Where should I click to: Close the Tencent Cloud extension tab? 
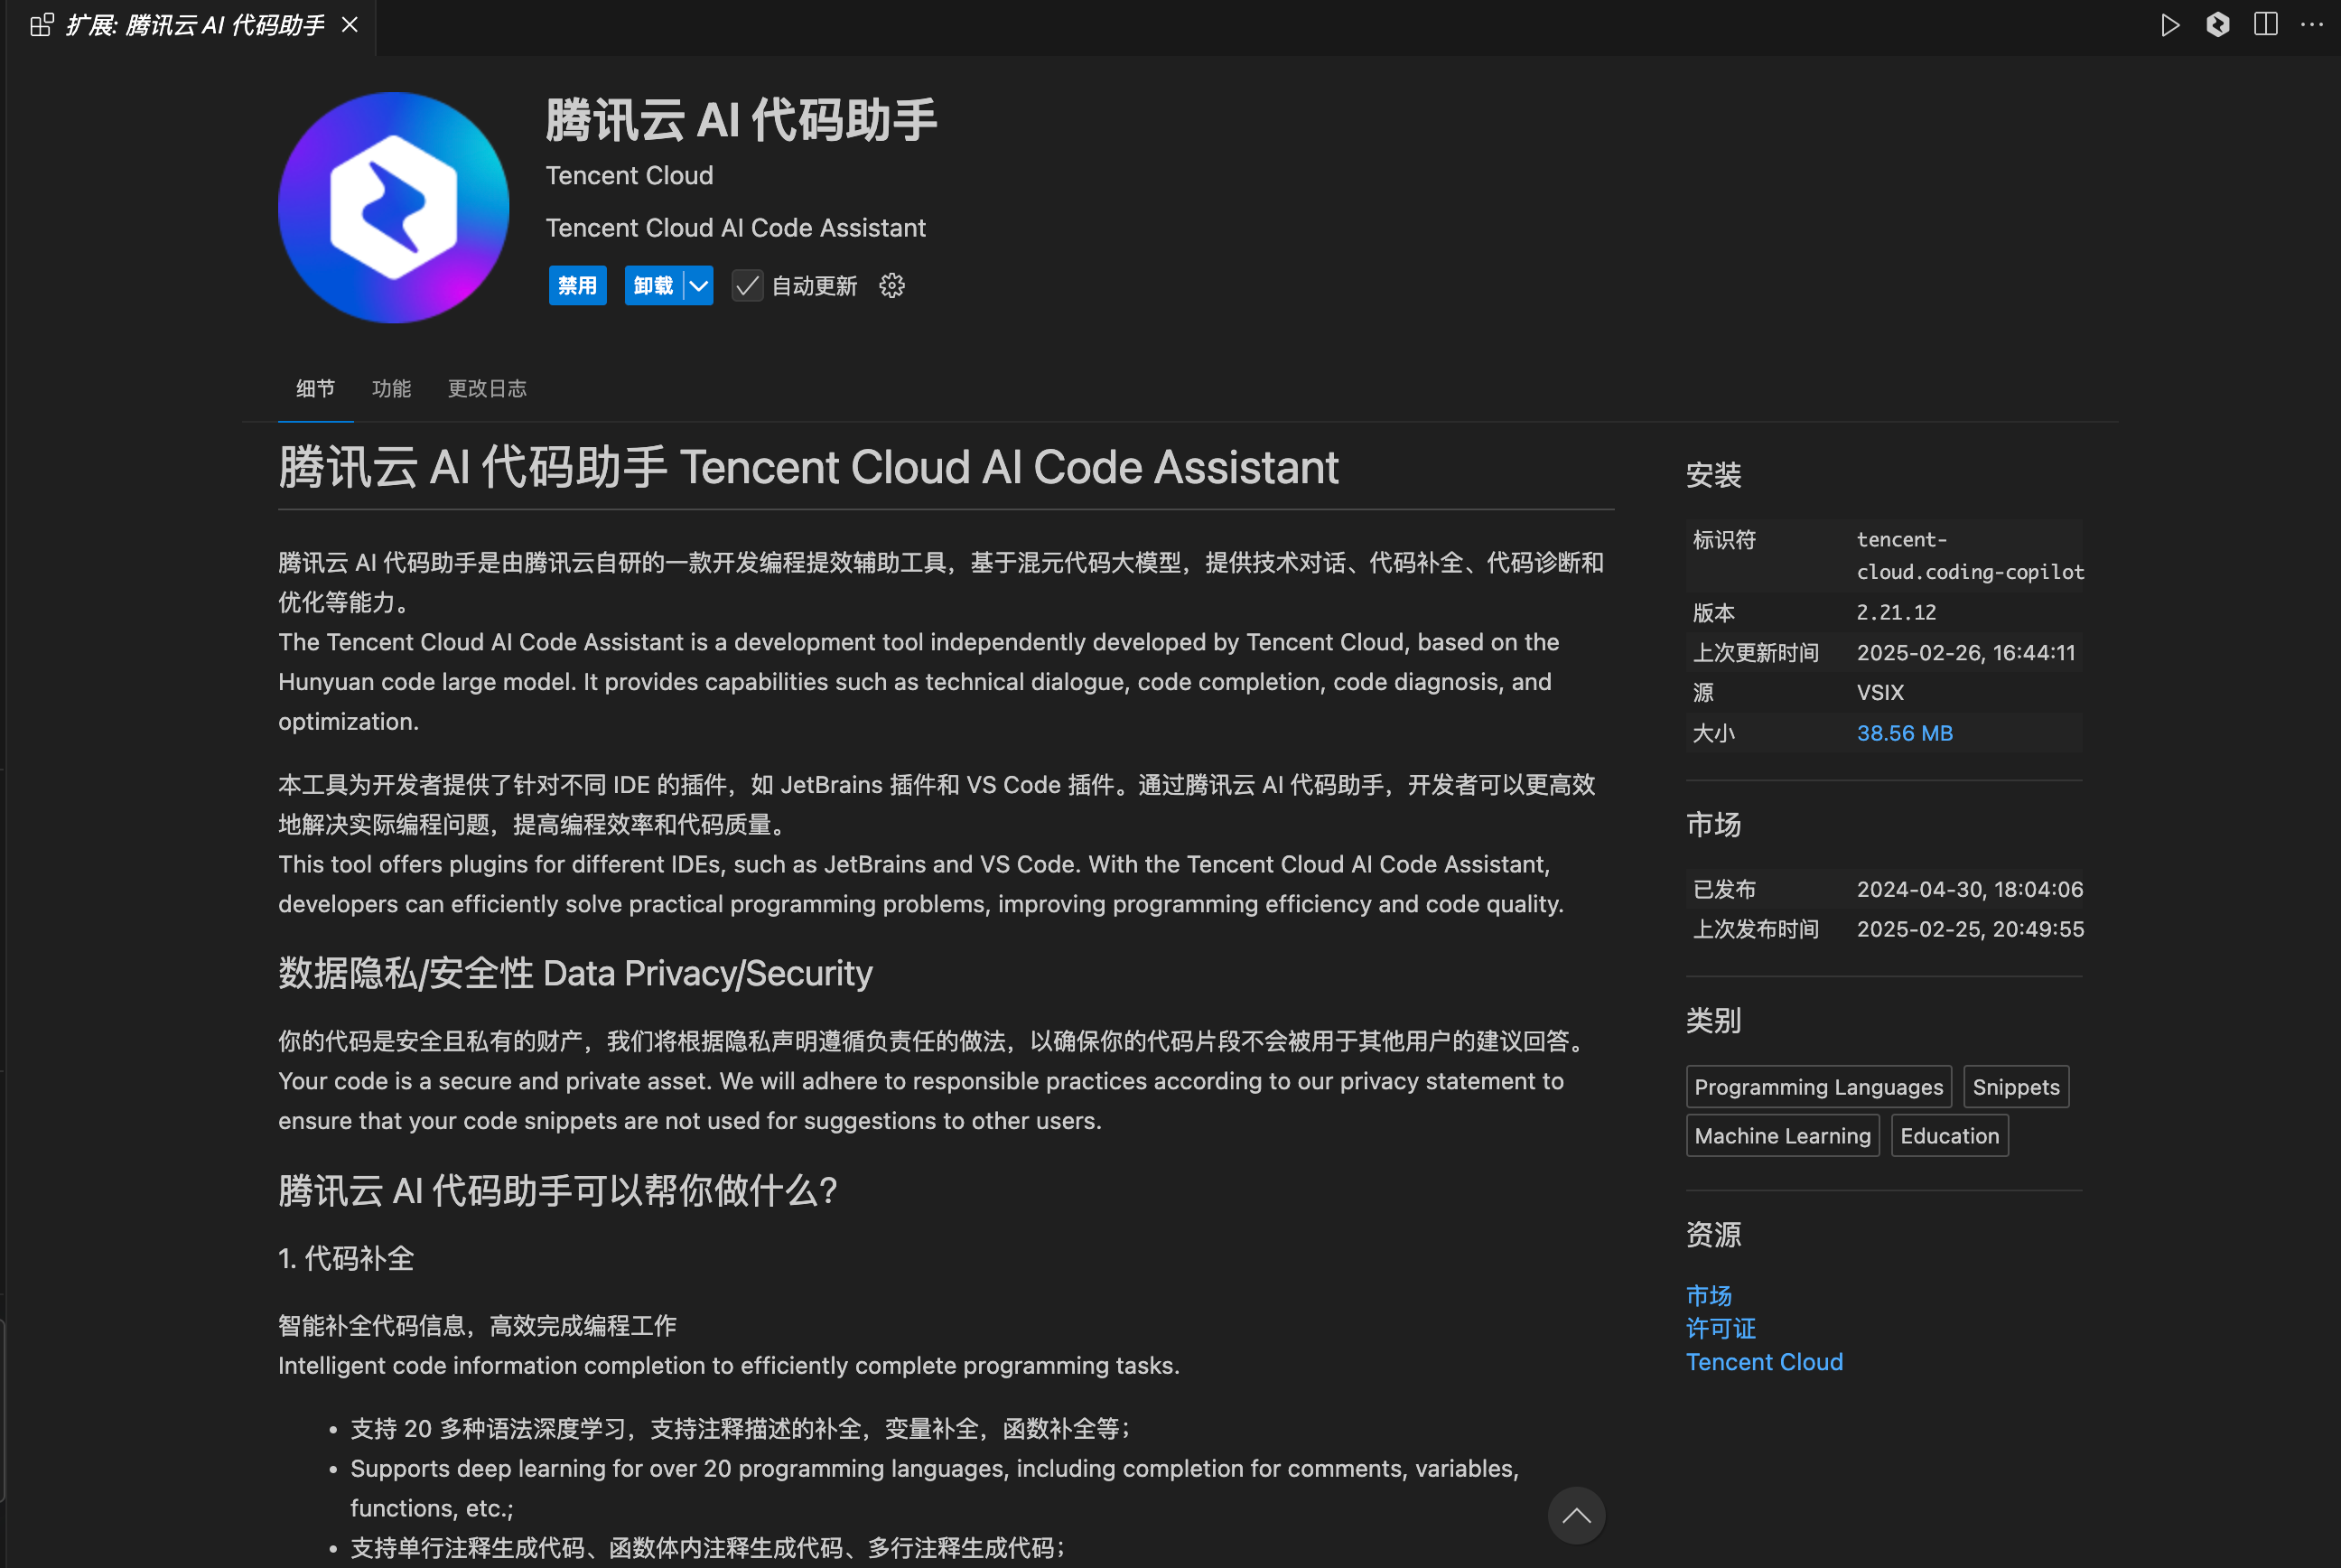pyautogui.click(x=350, y=25)
